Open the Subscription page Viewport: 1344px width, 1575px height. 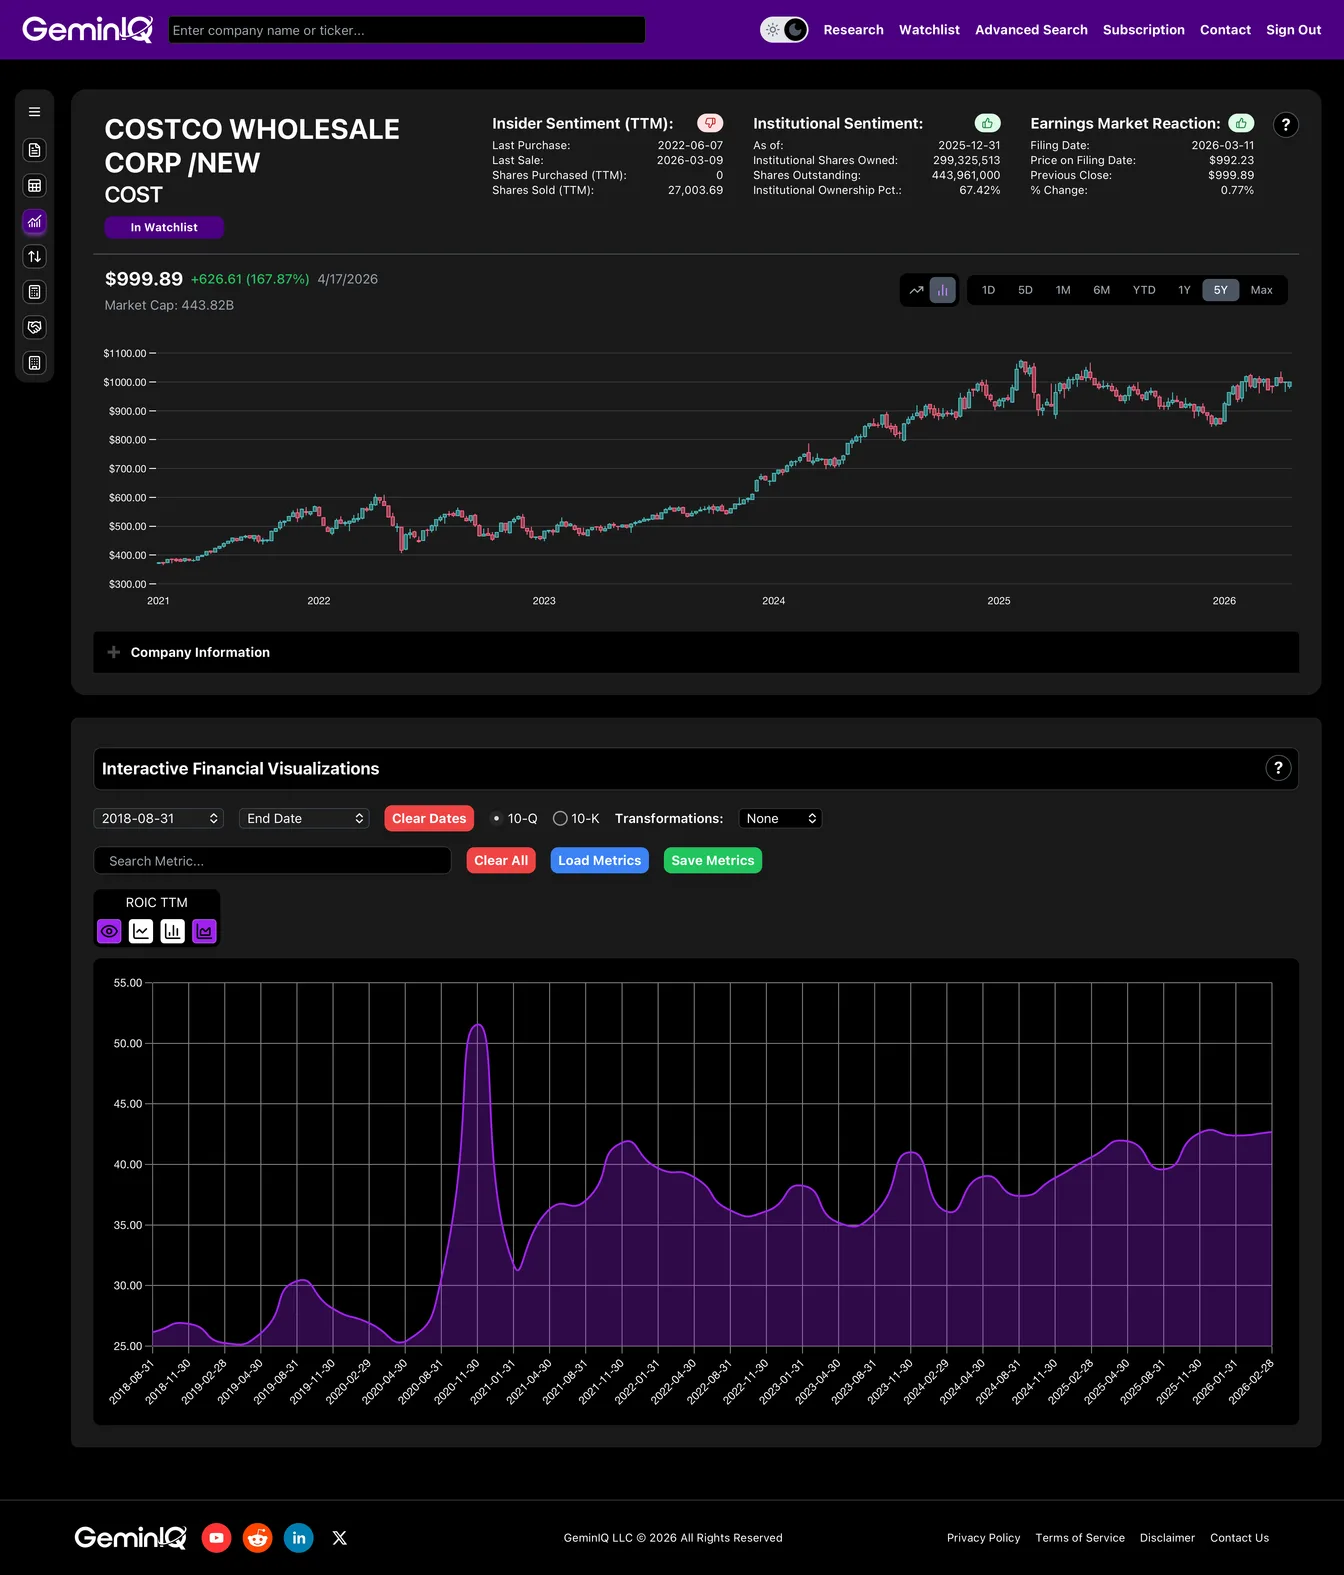(x=1143, y=30)
